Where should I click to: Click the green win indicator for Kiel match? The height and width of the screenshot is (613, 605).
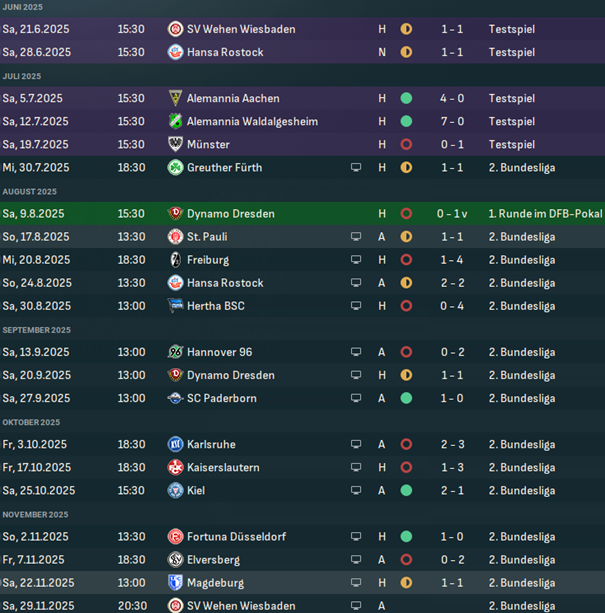(406, 491)
